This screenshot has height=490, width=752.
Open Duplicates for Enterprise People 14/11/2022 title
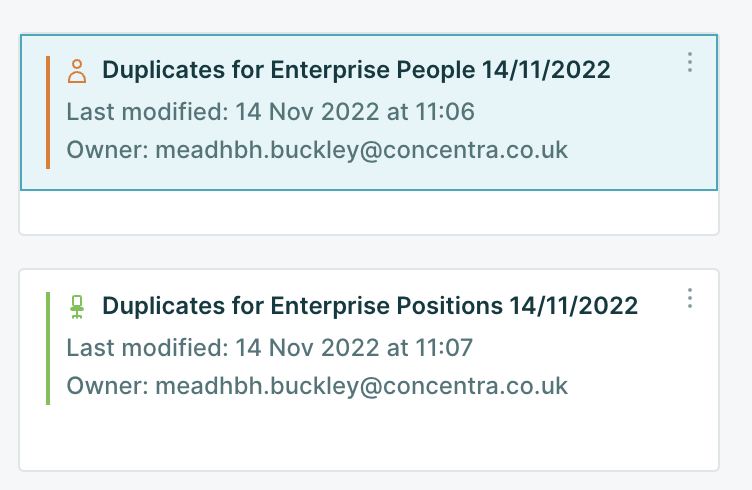point(290,70)
